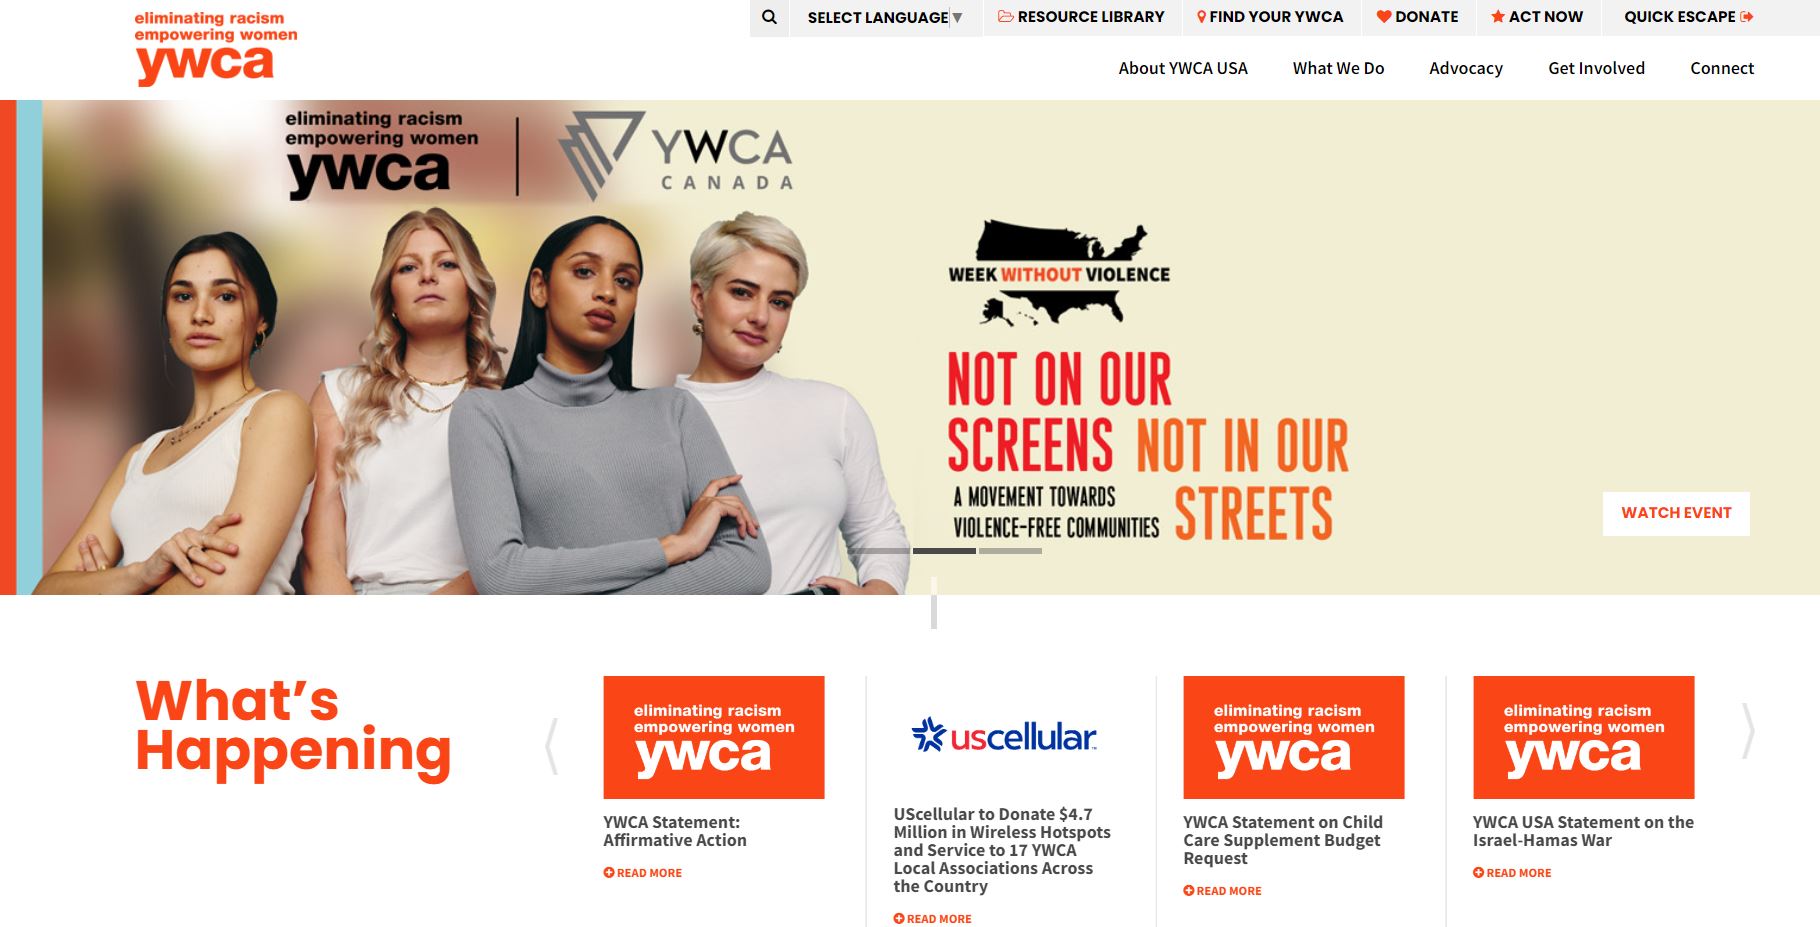Open the Advocacy menu
Screen dimensions: 1820x927
[1466, 68]
